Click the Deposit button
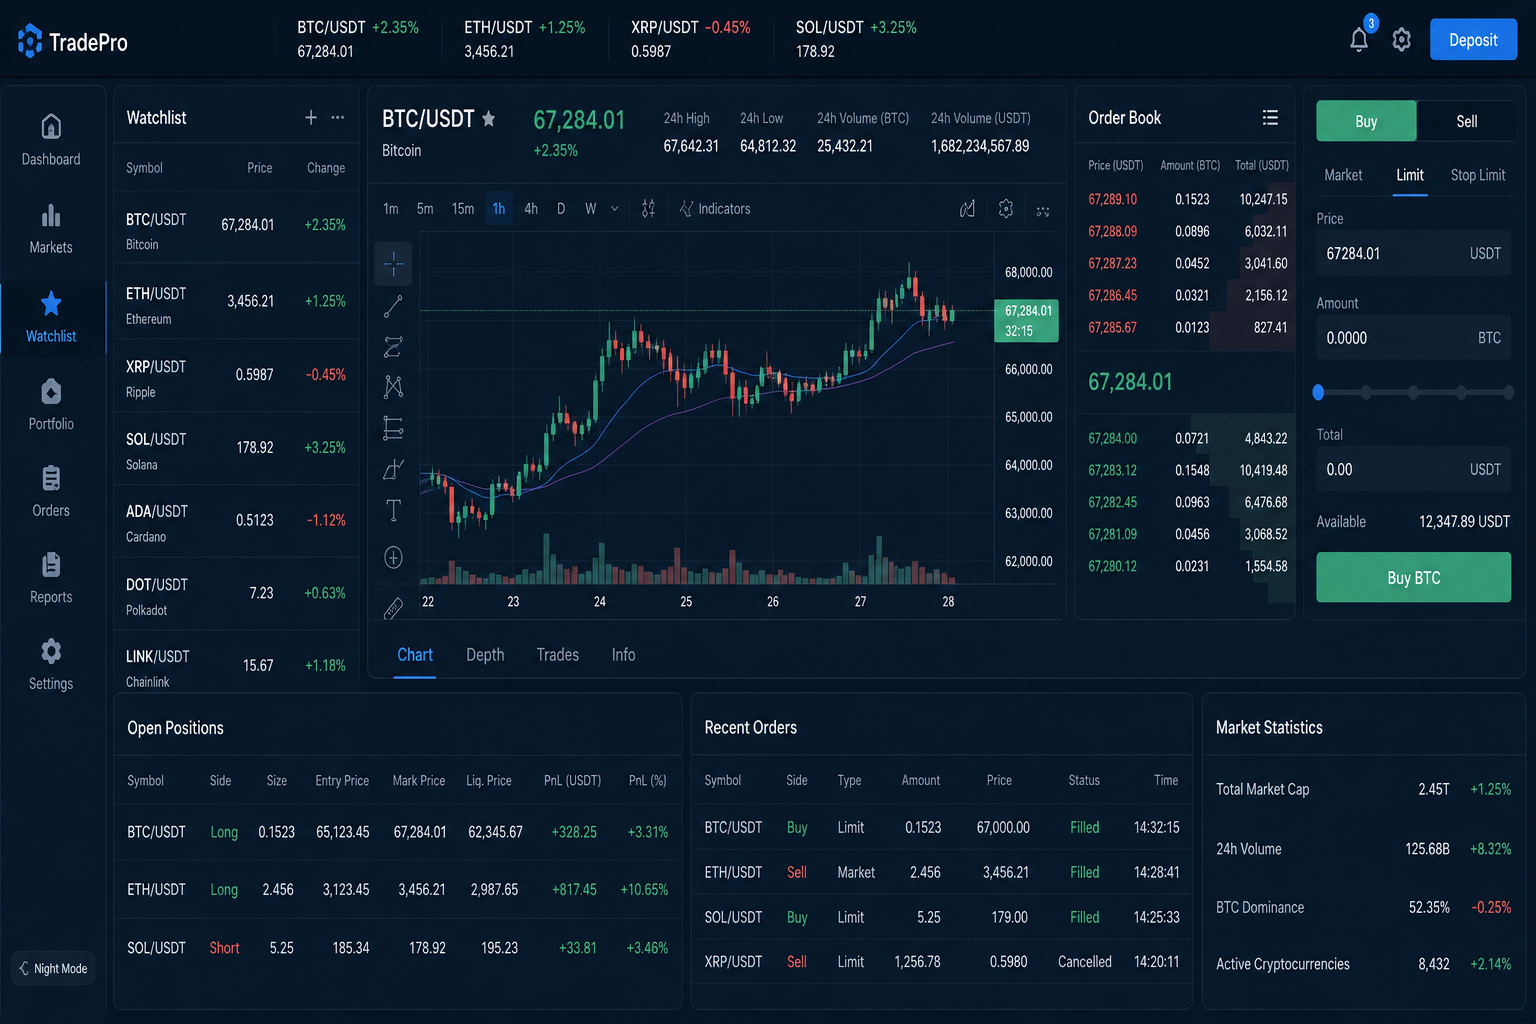The height and width of the screenshot is (1024, 1536). coord(1473,40)
